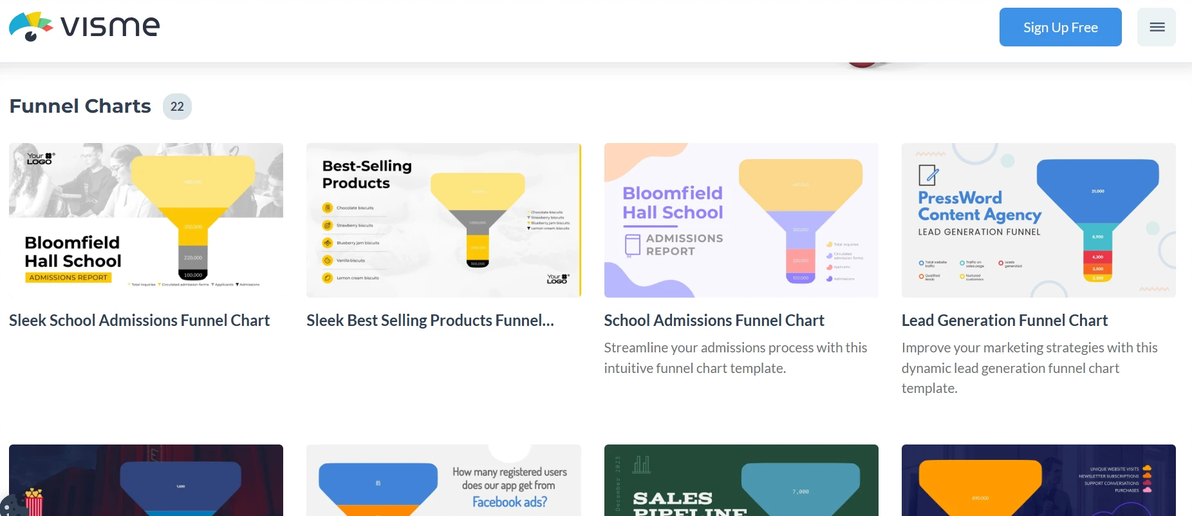Open the popcorn cinema funnel thumbnail
The width and height of the screenshot is (1192, 516).
[x=146, y=480]
